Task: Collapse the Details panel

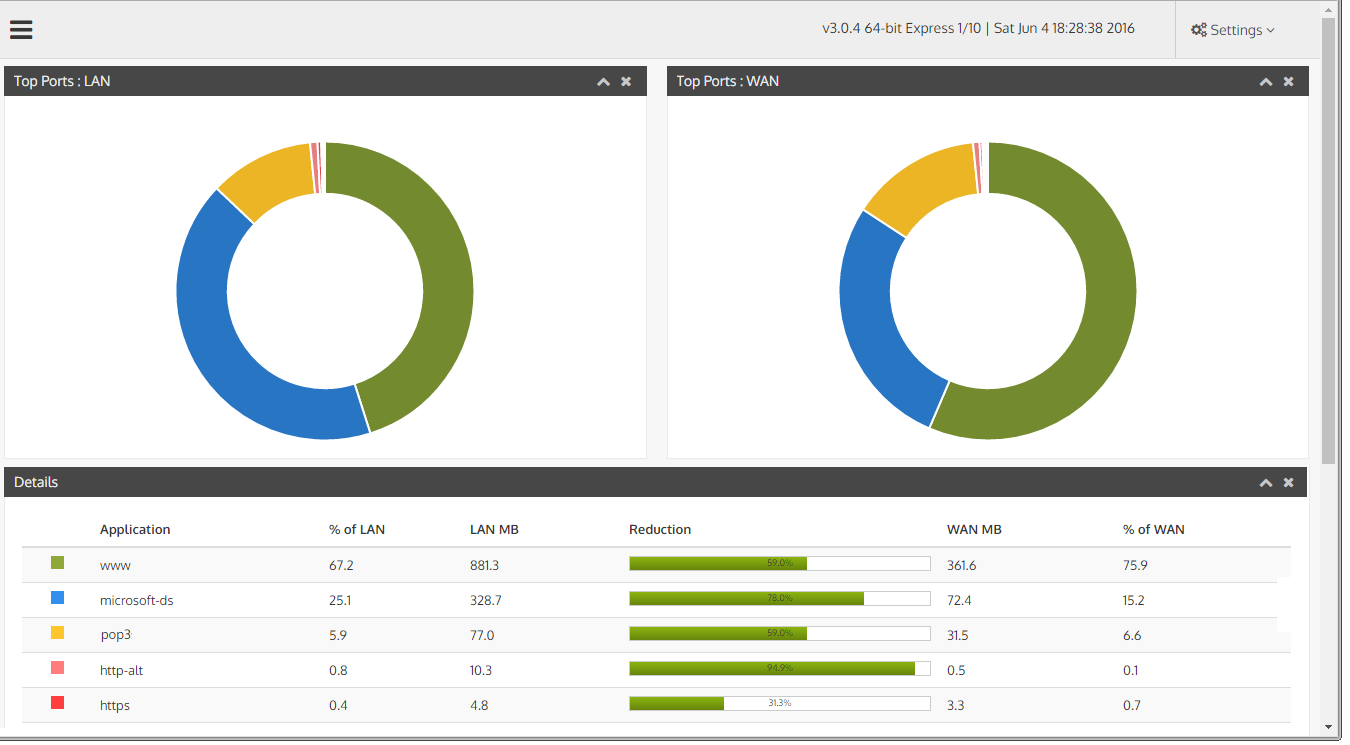Action: tap(1265, 482)
